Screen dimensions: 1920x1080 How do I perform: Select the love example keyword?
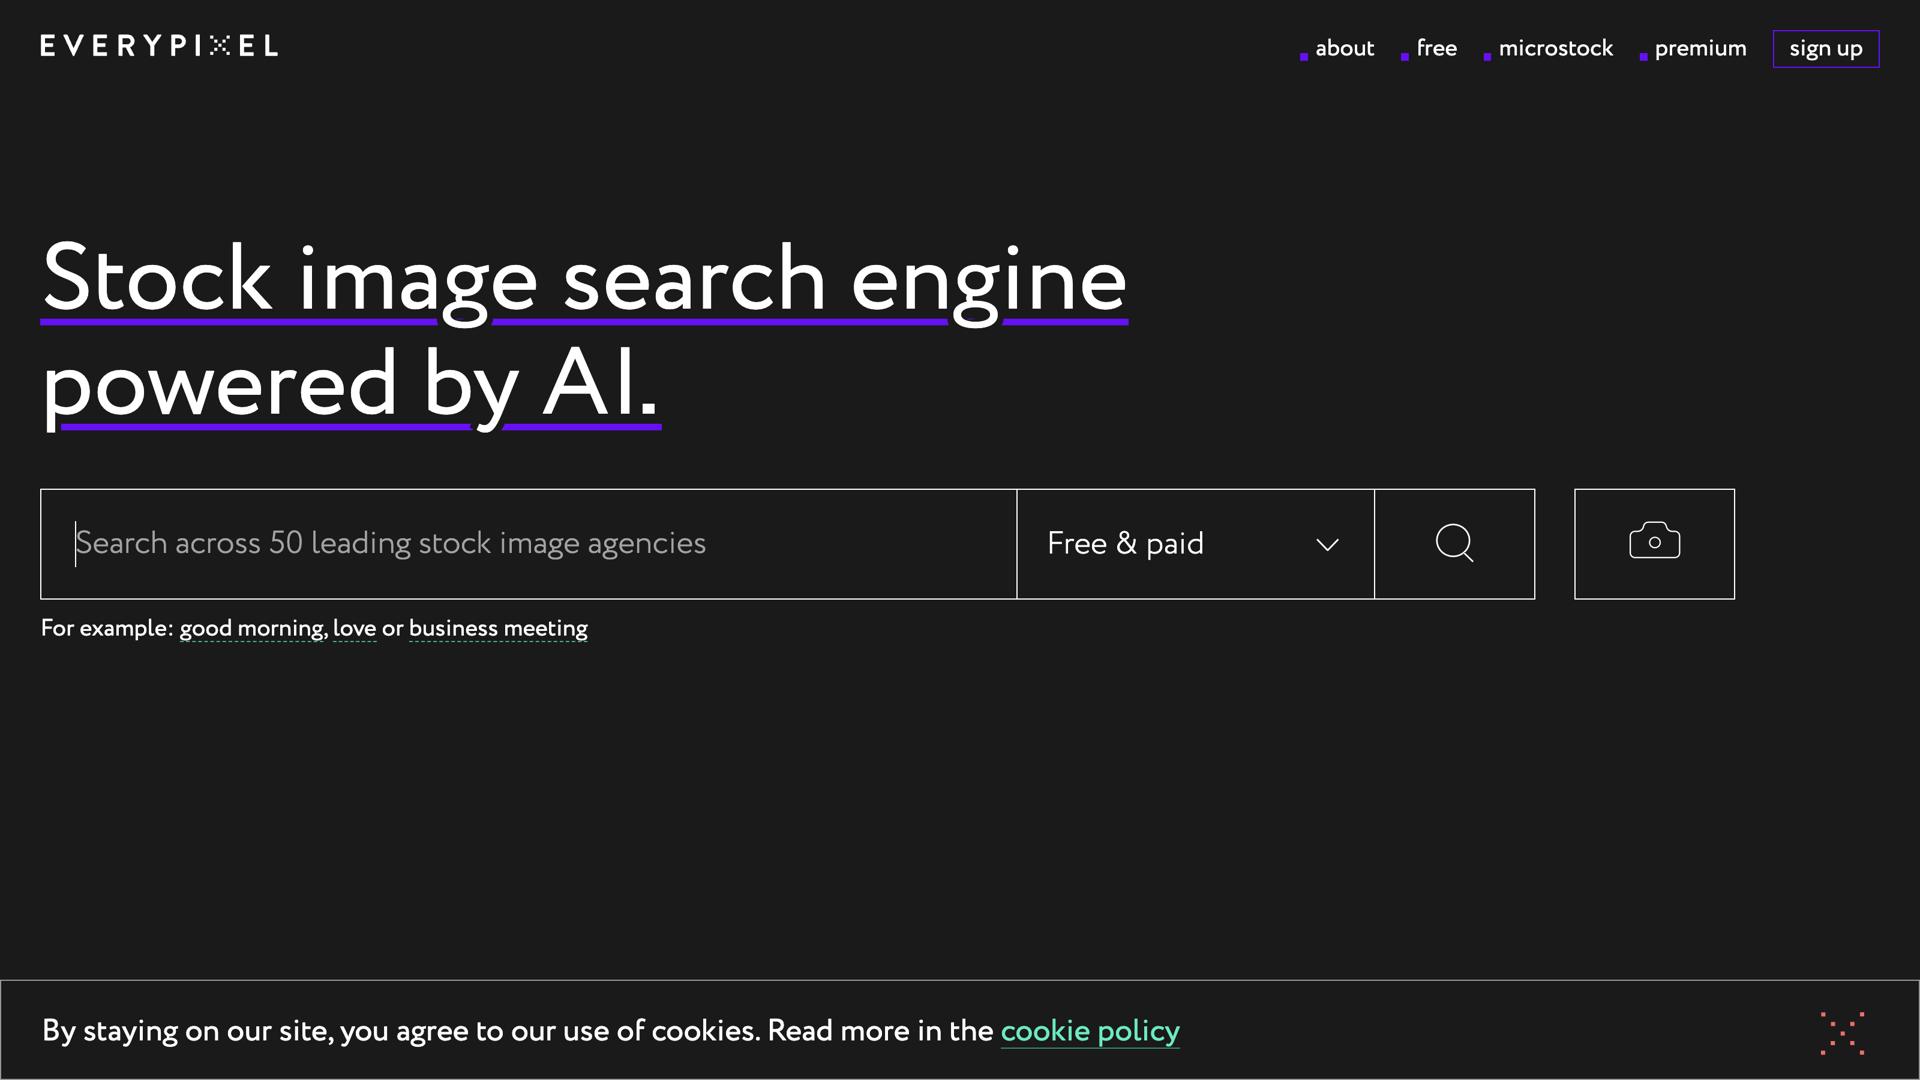[354, 628]
